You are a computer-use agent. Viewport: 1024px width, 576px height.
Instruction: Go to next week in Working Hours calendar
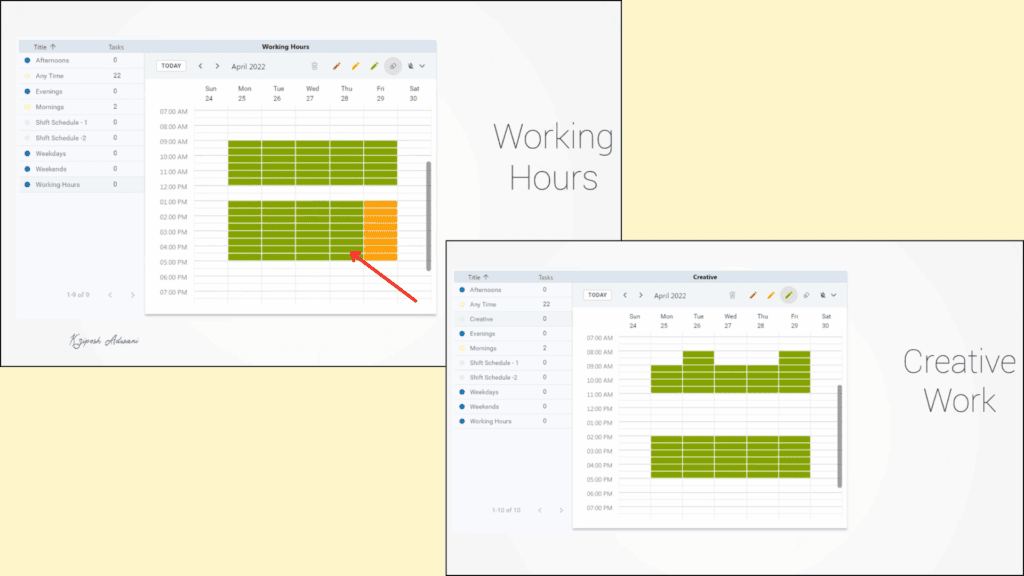coord(217,66)
